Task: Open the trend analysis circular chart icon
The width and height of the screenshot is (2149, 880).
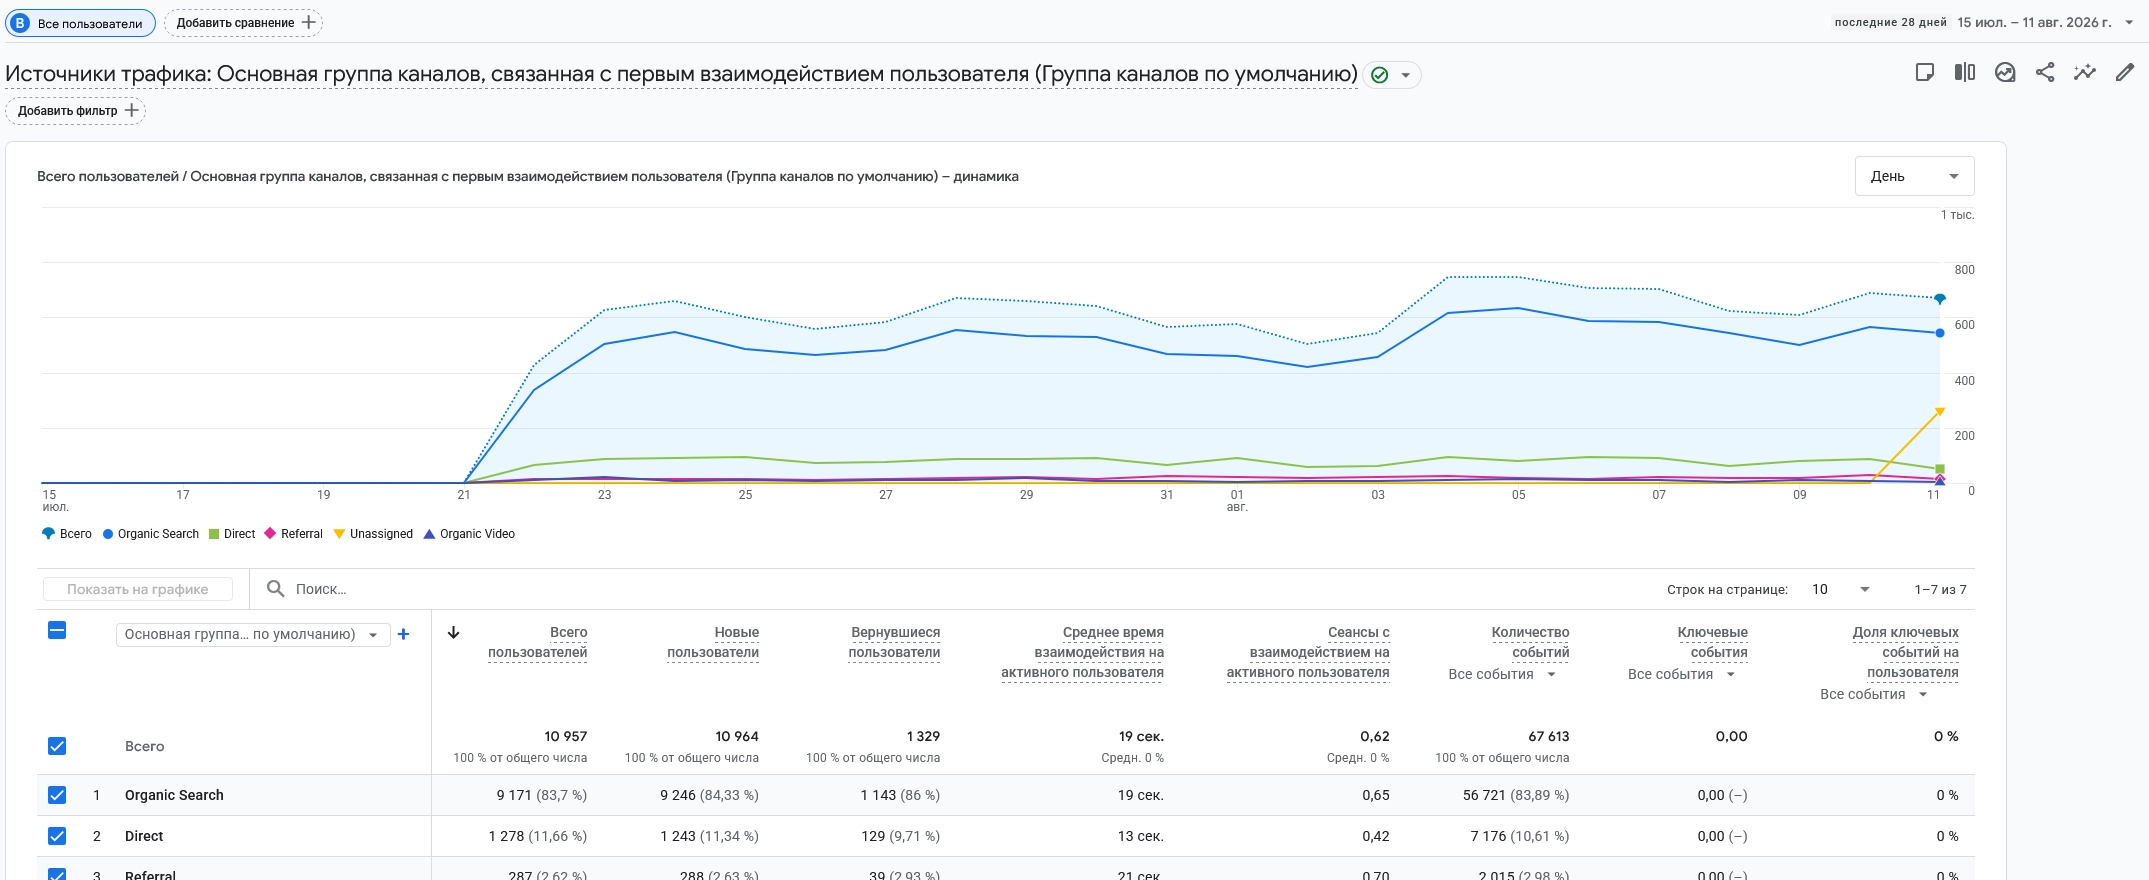Action: point(2005,72)
